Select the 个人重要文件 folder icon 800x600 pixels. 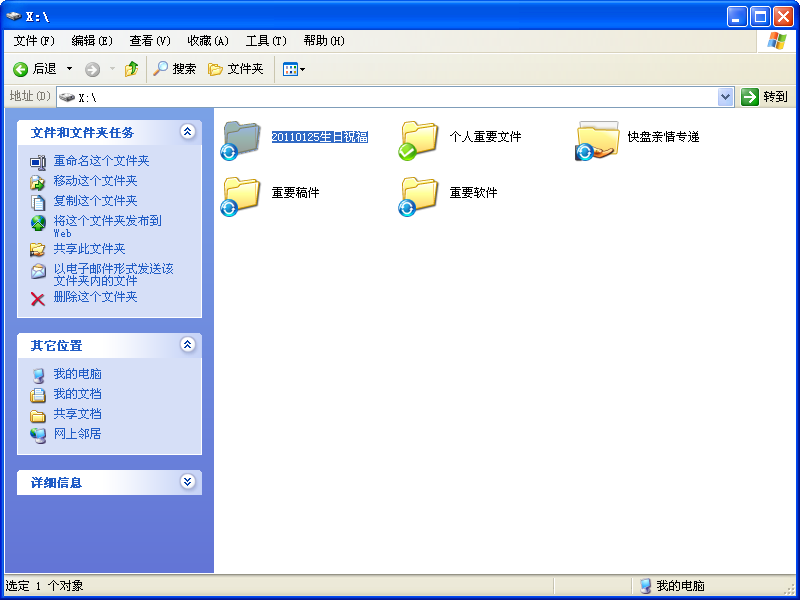[x=418, y=140]
